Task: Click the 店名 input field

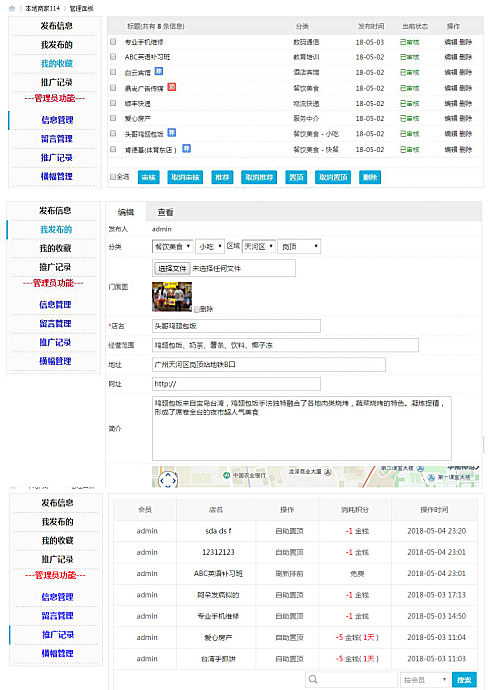Action: coord(236,326)
